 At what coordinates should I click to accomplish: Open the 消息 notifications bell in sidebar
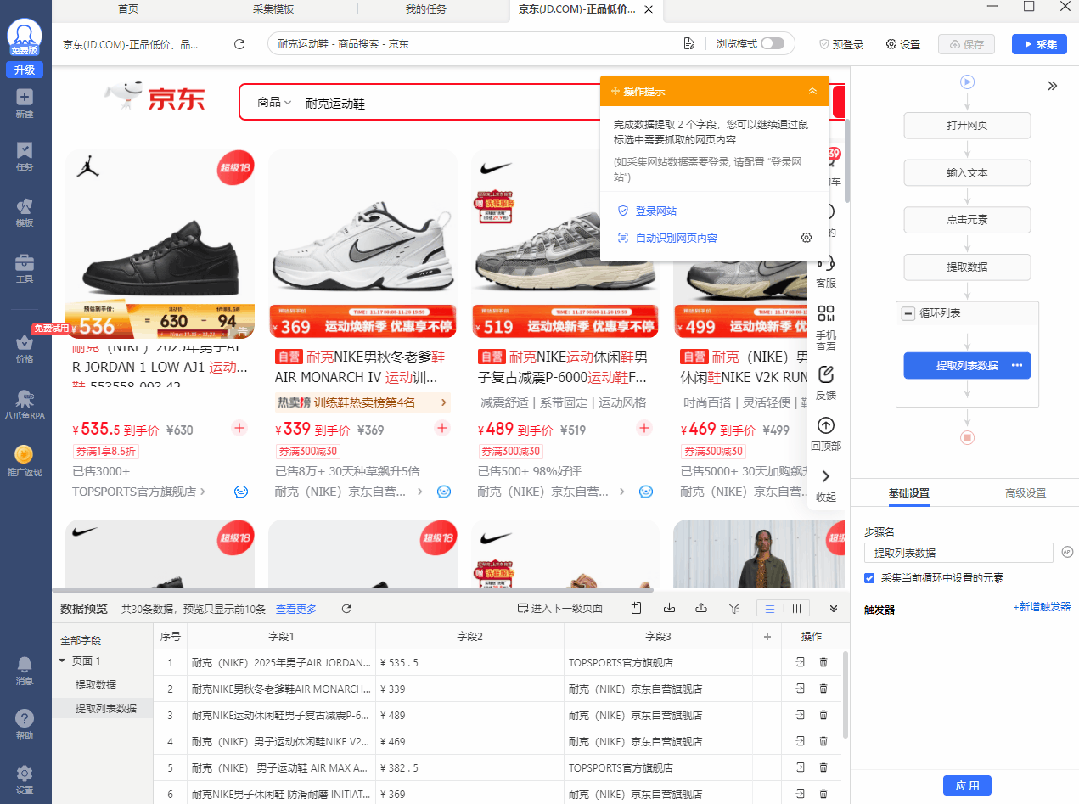24,668
